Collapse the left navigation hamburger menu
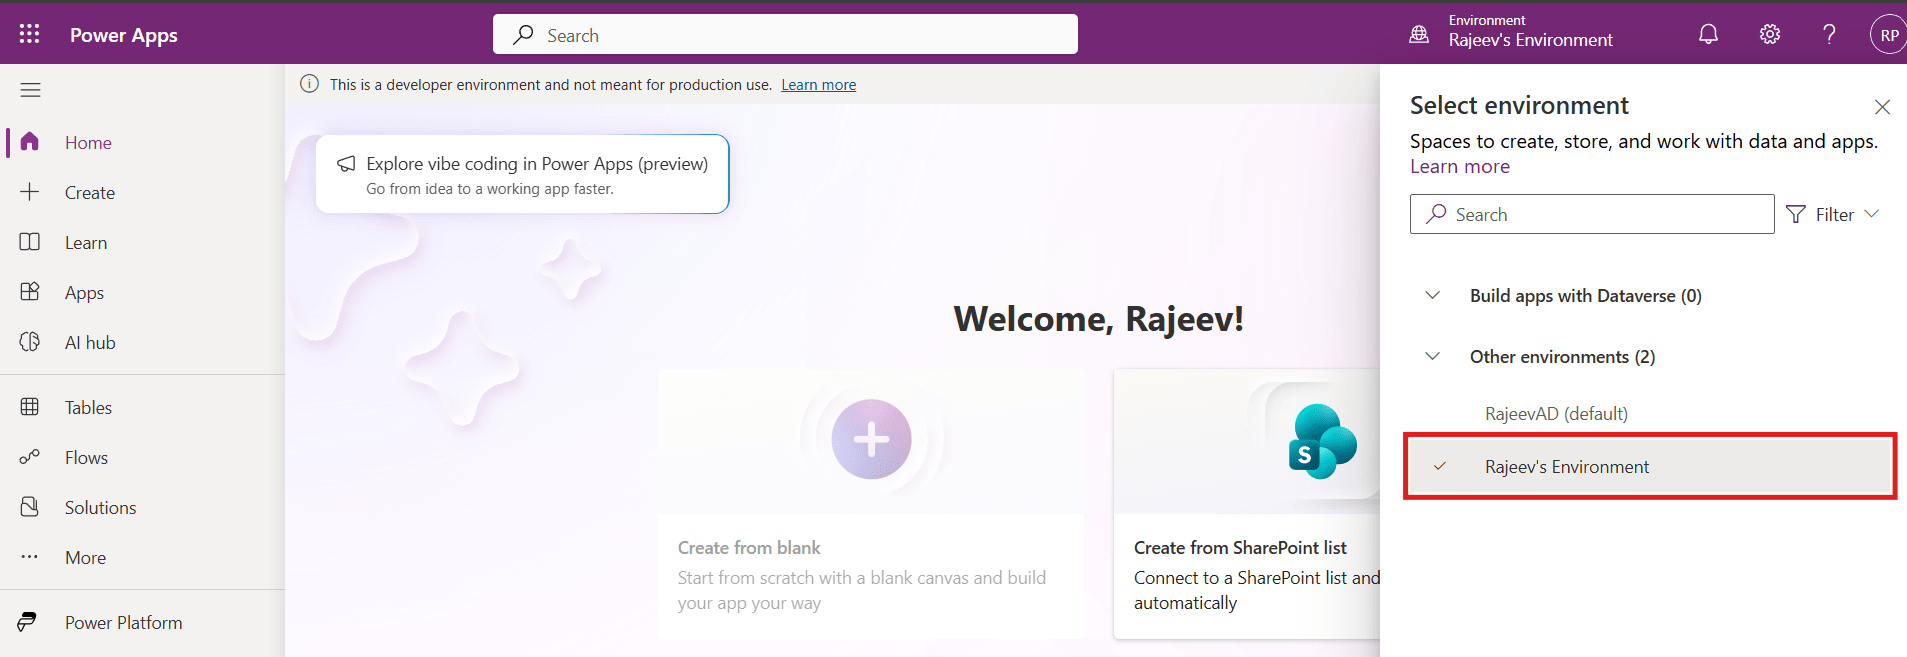This screenshot has height=657, width=1907. coord(31,90)
